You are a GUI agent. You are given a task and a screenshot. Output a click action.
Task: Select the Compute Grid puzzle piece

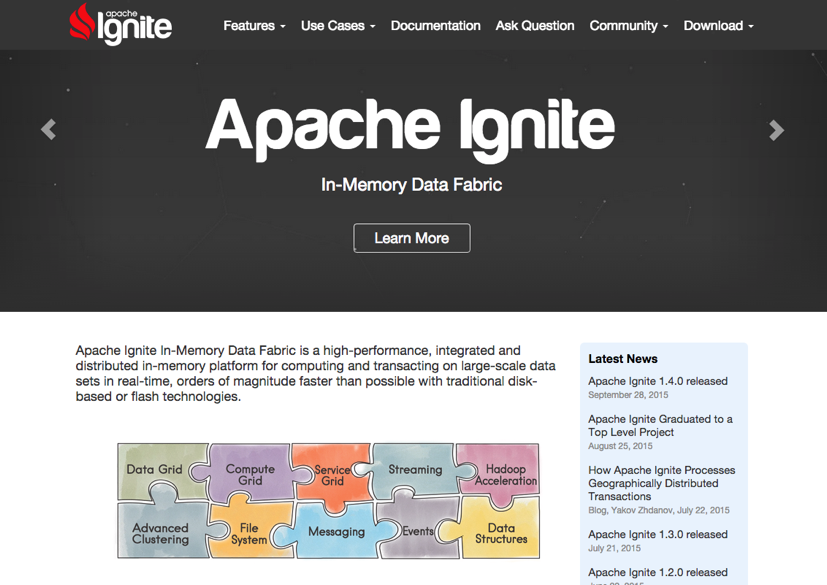[250, 474]
